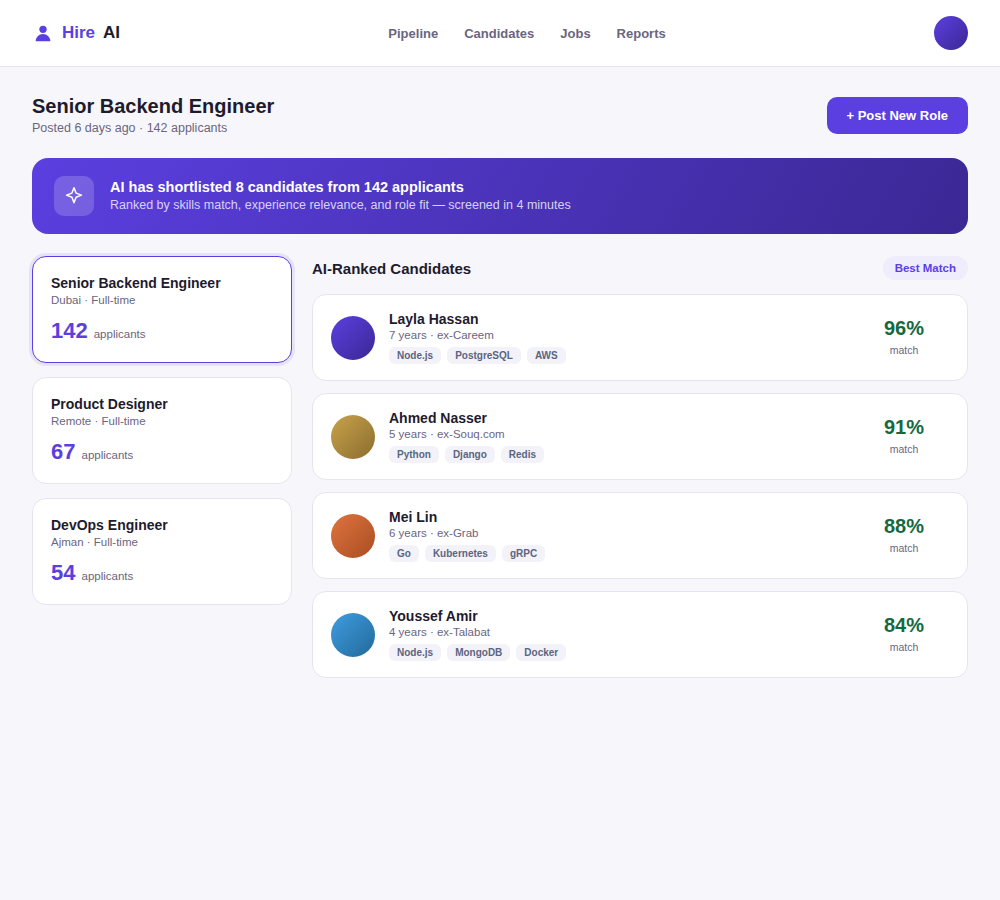Click the Redis skill tag

tap(522, 454)
